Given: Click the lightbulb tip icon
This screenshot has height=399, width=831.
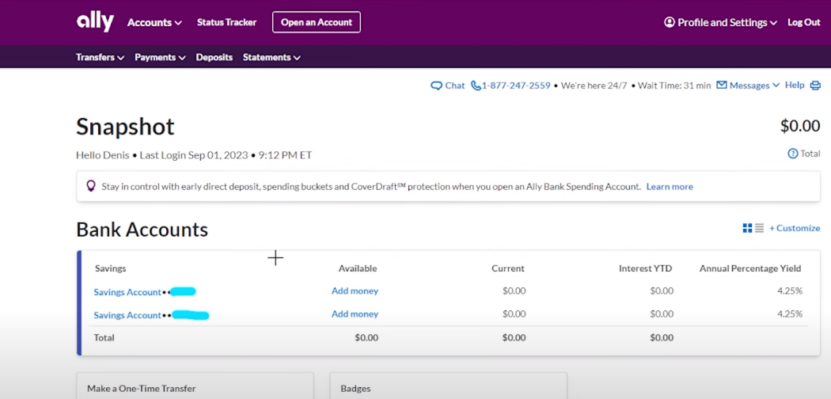Looking at the screenshot, I should [91, 186].
